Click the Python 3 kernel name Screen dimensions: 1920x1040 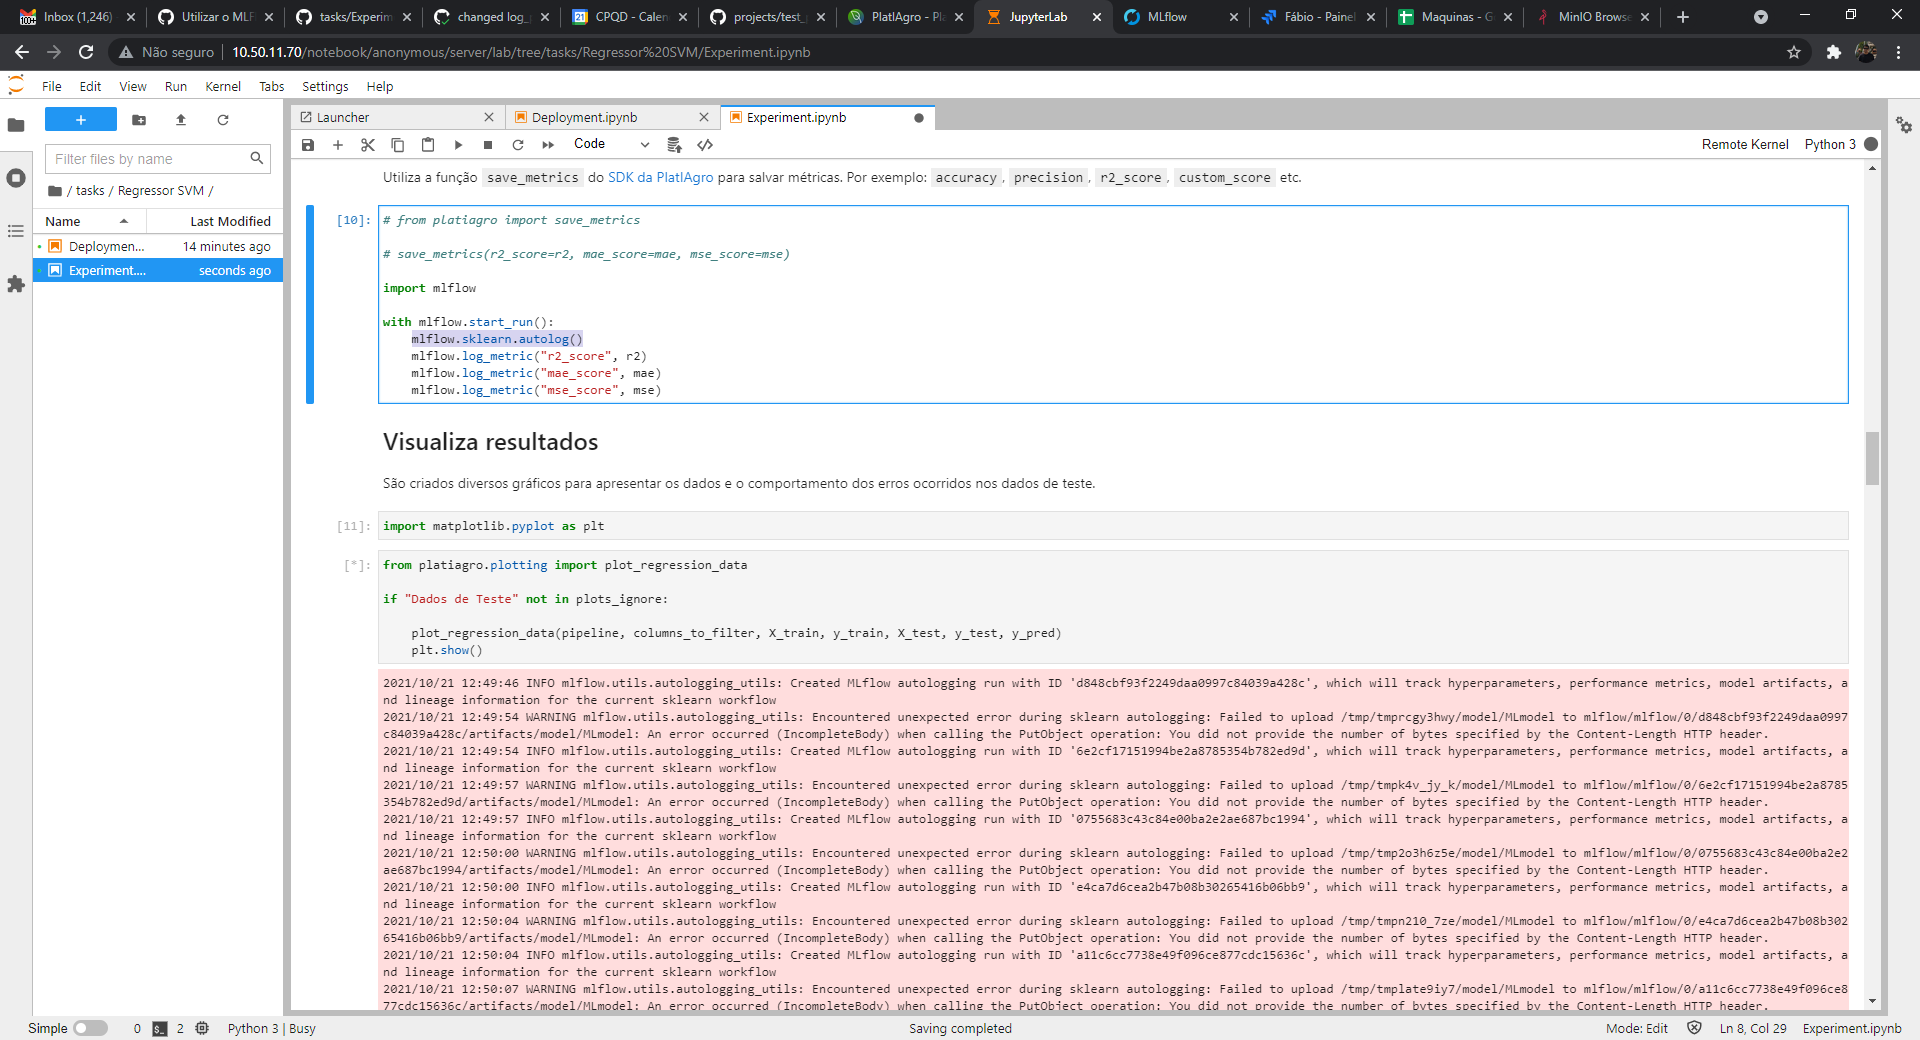(x=1830, y=144)
